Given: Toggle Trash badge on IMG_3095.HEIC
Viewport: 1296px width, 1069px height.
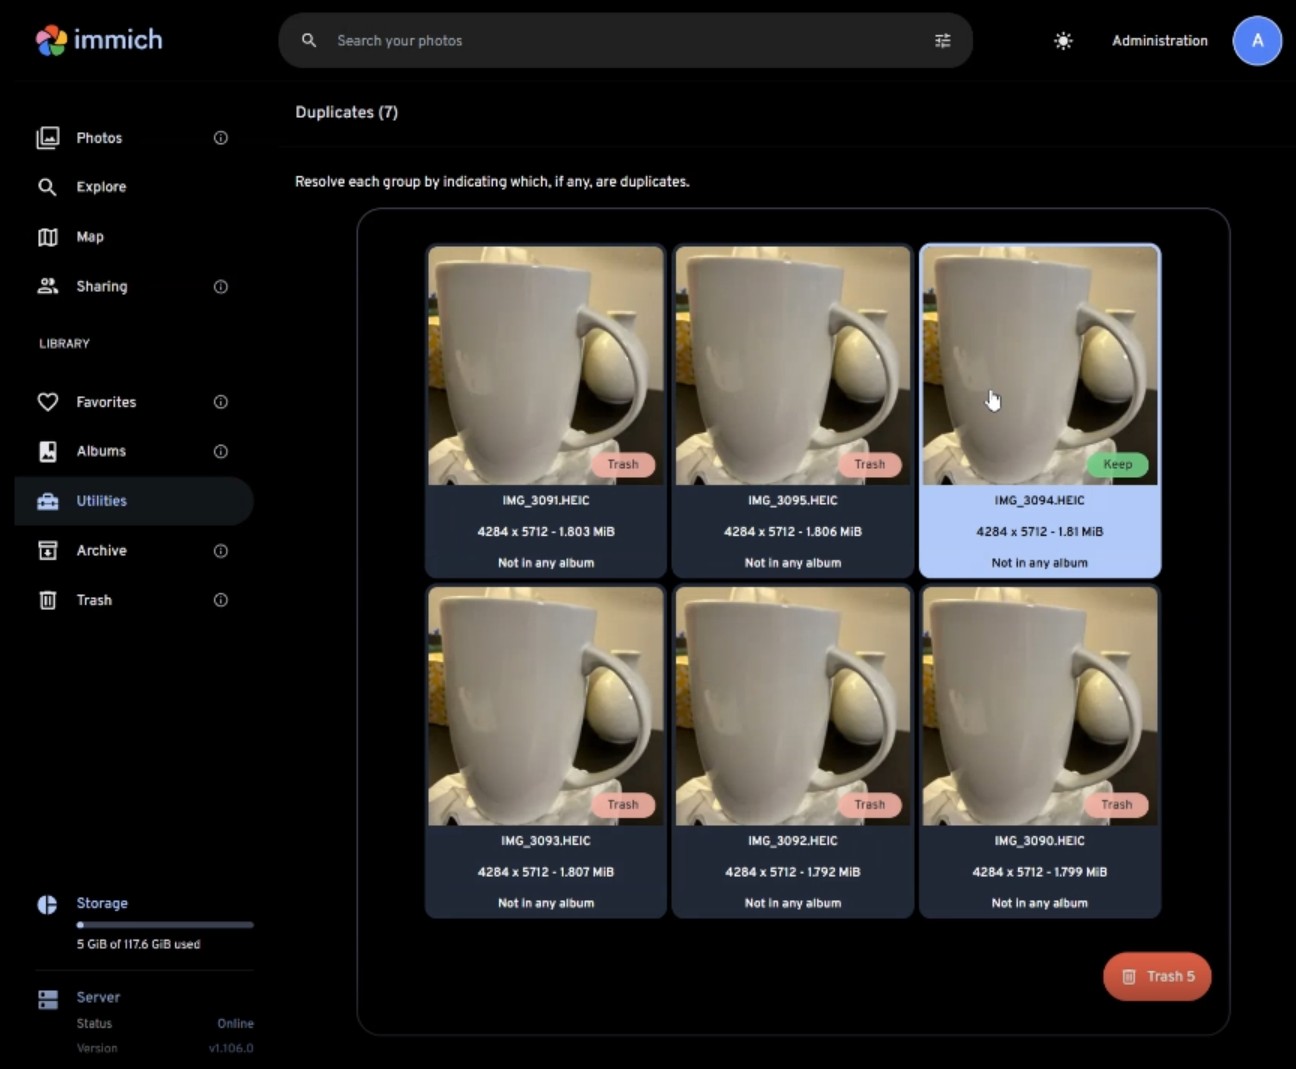Looking at the screenshot, I should [869, 464].
